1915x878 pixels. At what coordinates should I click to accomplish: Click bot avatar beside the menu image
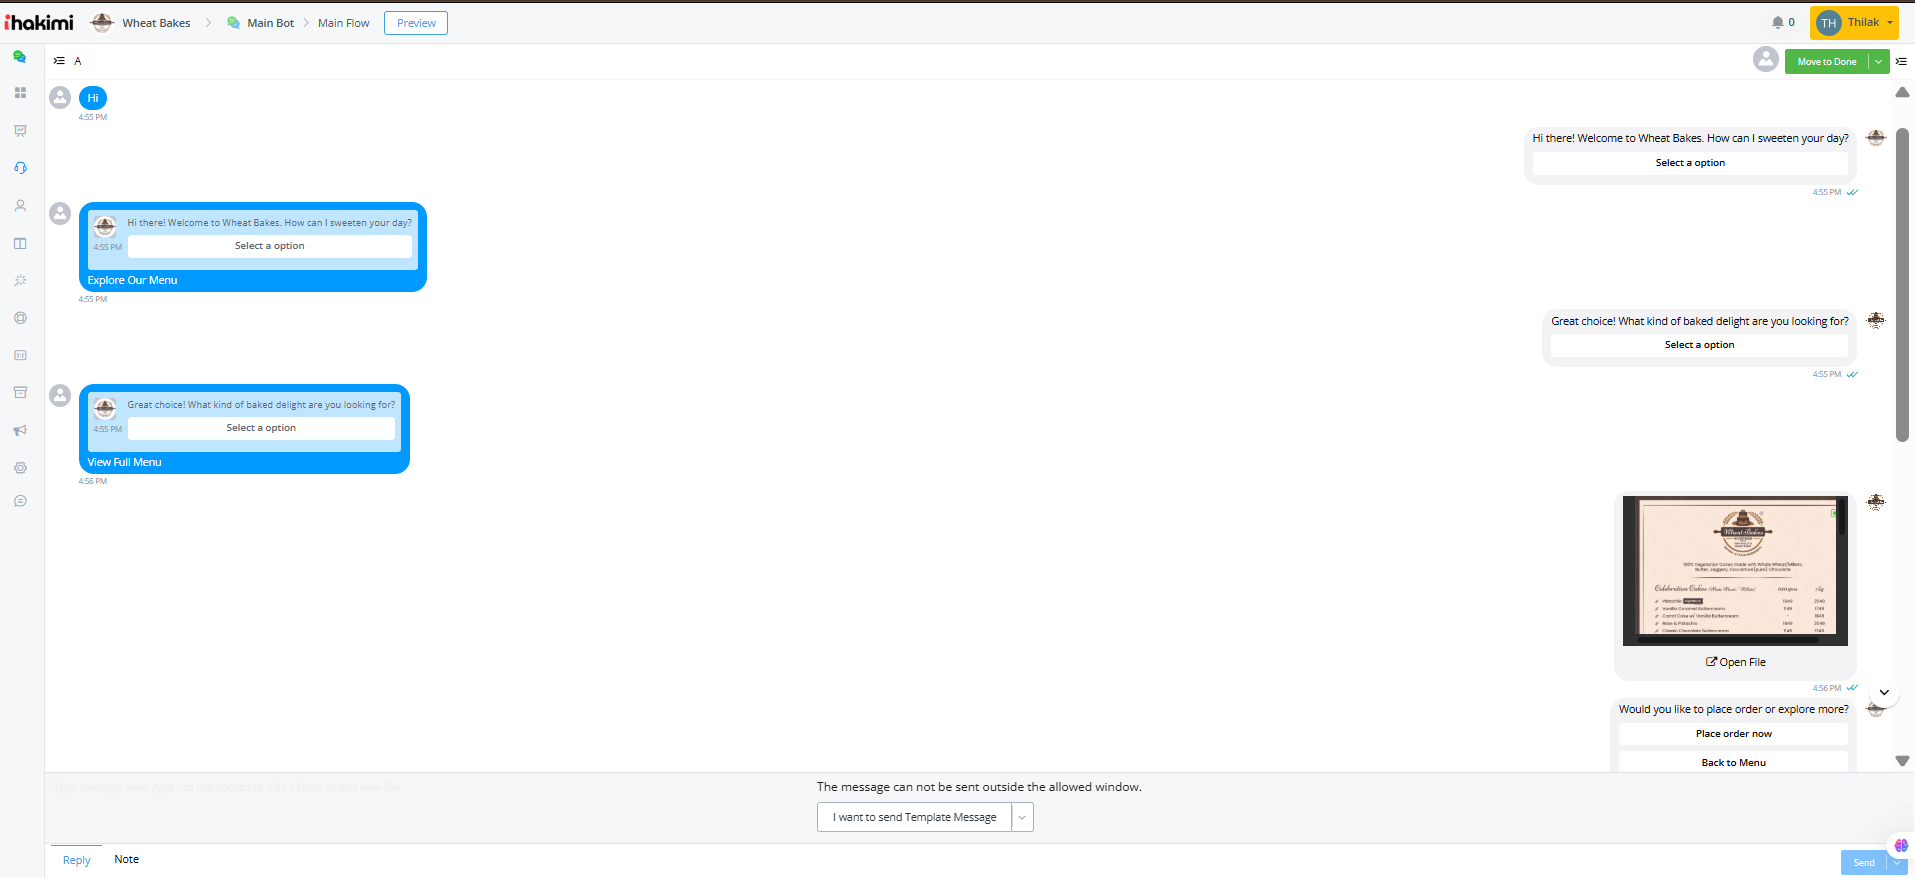(1876, 502)
